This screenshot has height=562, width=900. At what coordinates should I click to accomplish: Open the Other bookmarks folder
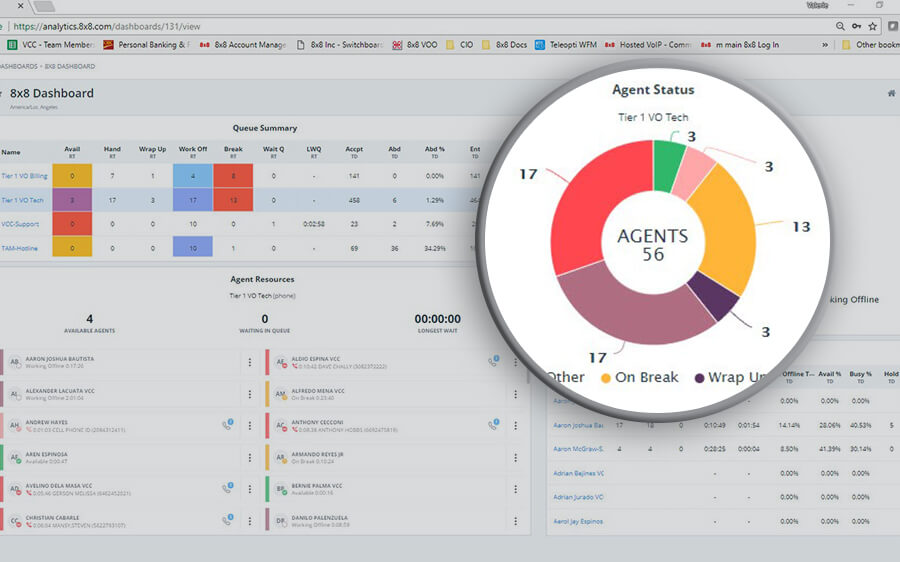point(870,45)
